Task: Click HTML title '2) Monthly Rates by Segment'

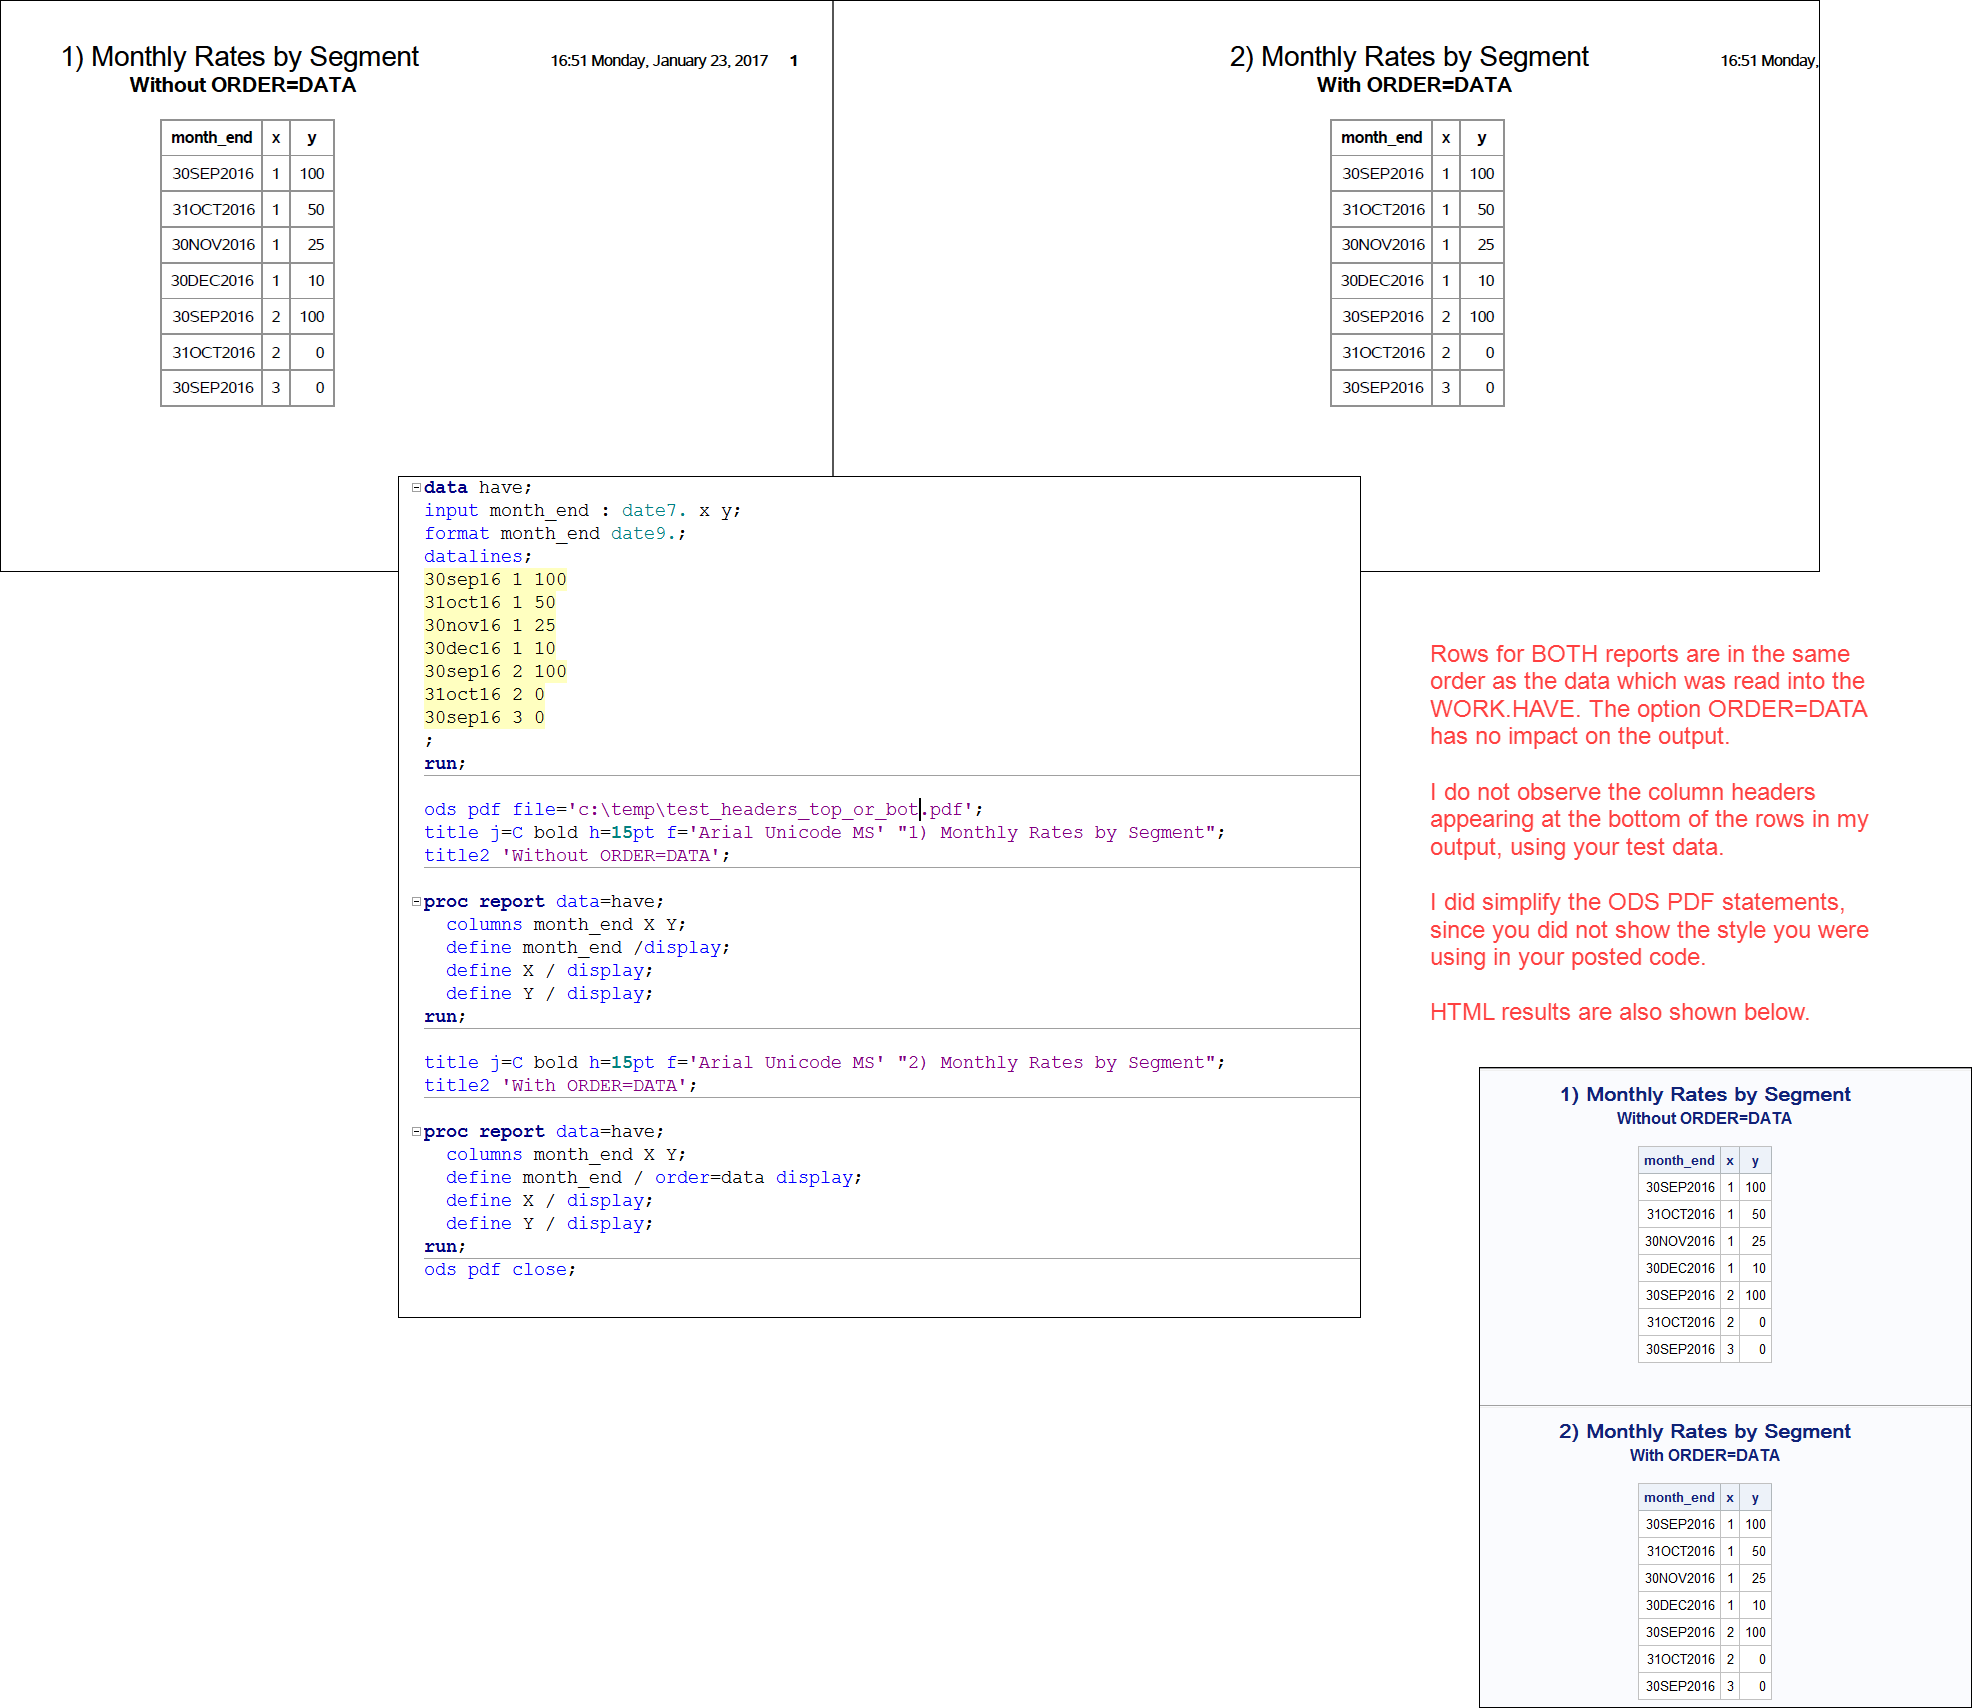Action: [x=1704, y=1432]
